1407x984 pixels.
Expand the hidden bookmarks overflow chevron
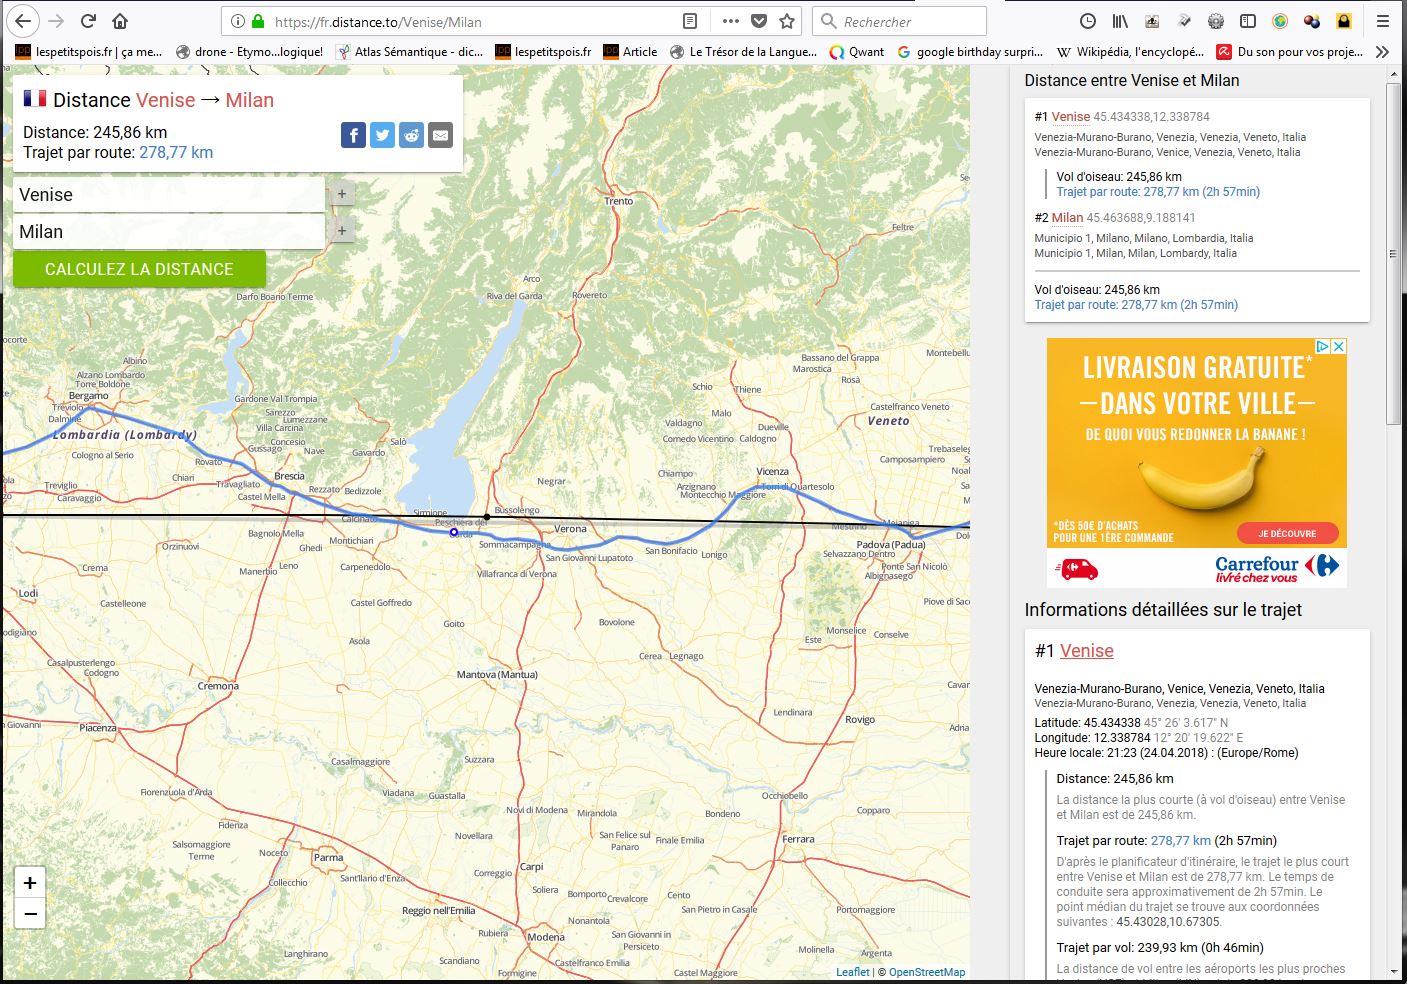(x=1383, y=52)
